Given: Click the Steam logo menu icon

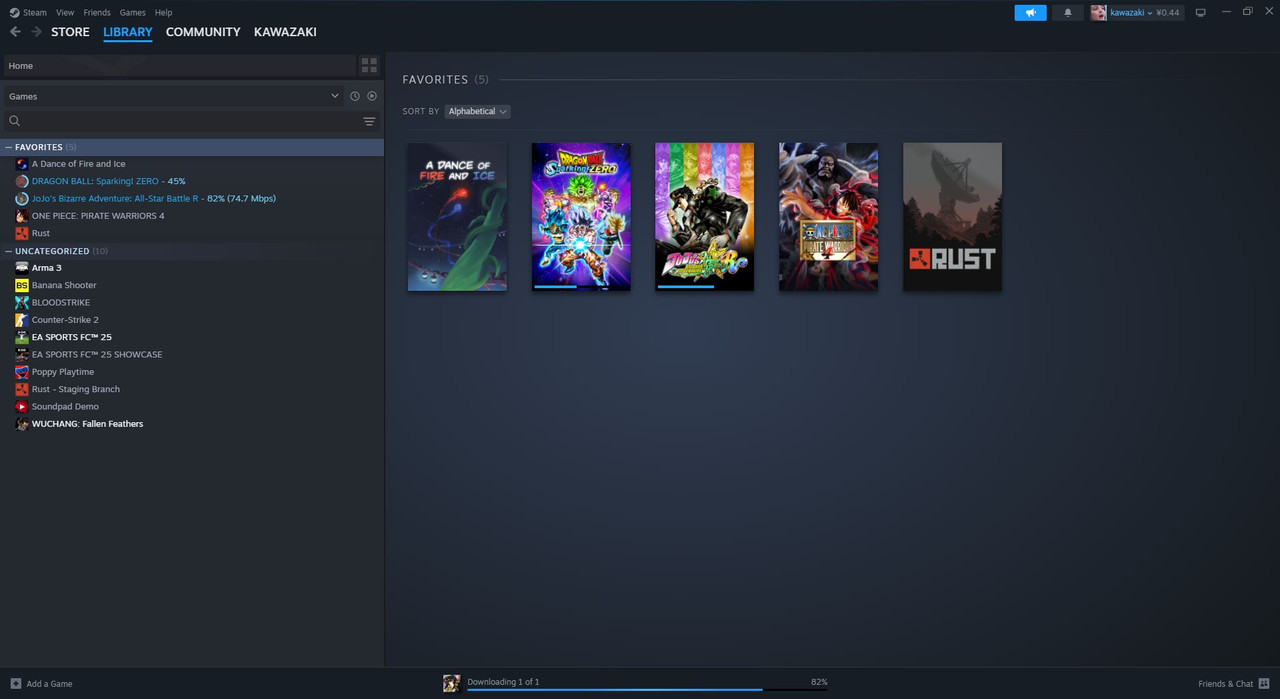Looking at the screenshot, I should 14,12.
